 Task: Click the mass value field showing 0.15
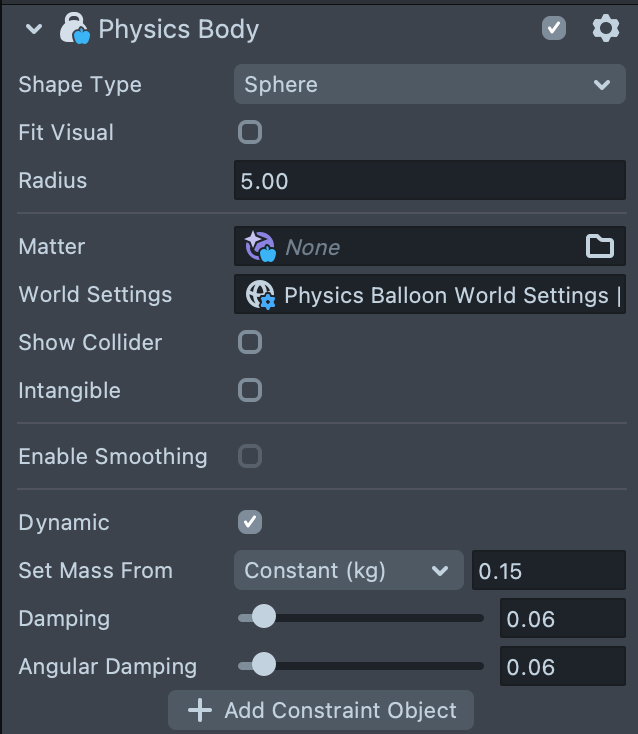pos(548,570)
